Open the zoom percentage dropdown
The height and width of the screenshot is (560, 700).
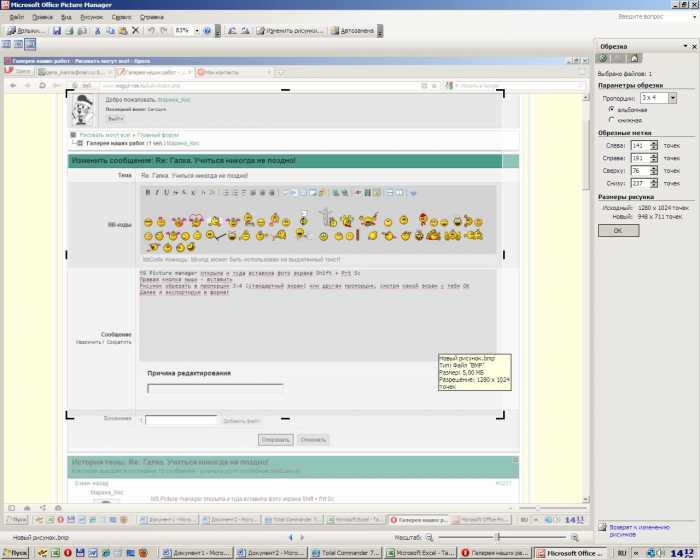click(196, 31)
